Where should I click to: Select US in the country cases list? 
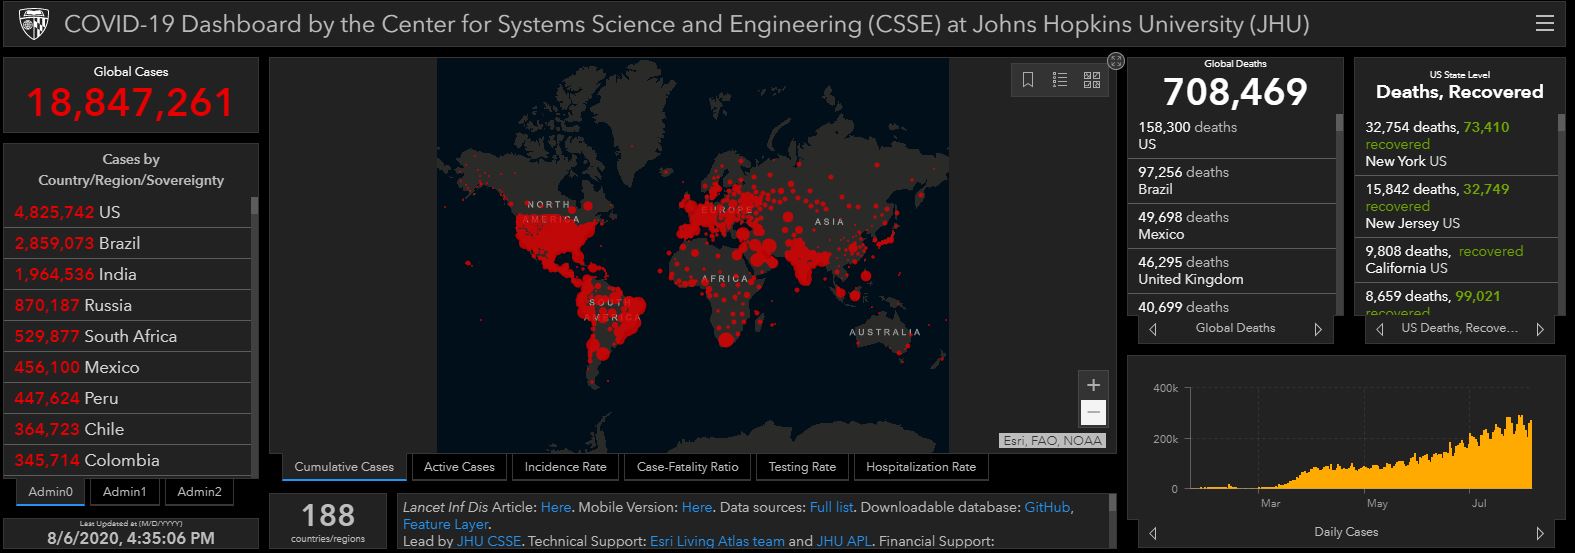coord(128,212)
